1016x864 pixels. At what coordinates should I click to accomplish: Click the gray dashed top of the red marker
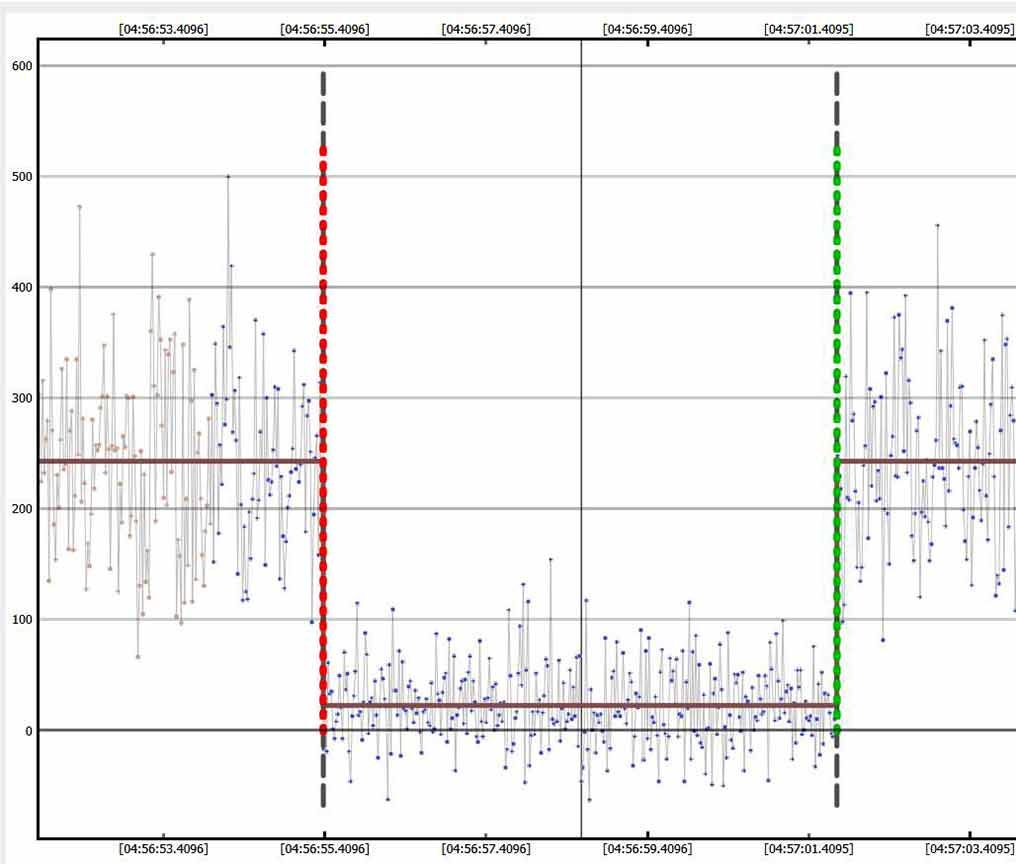323,105
